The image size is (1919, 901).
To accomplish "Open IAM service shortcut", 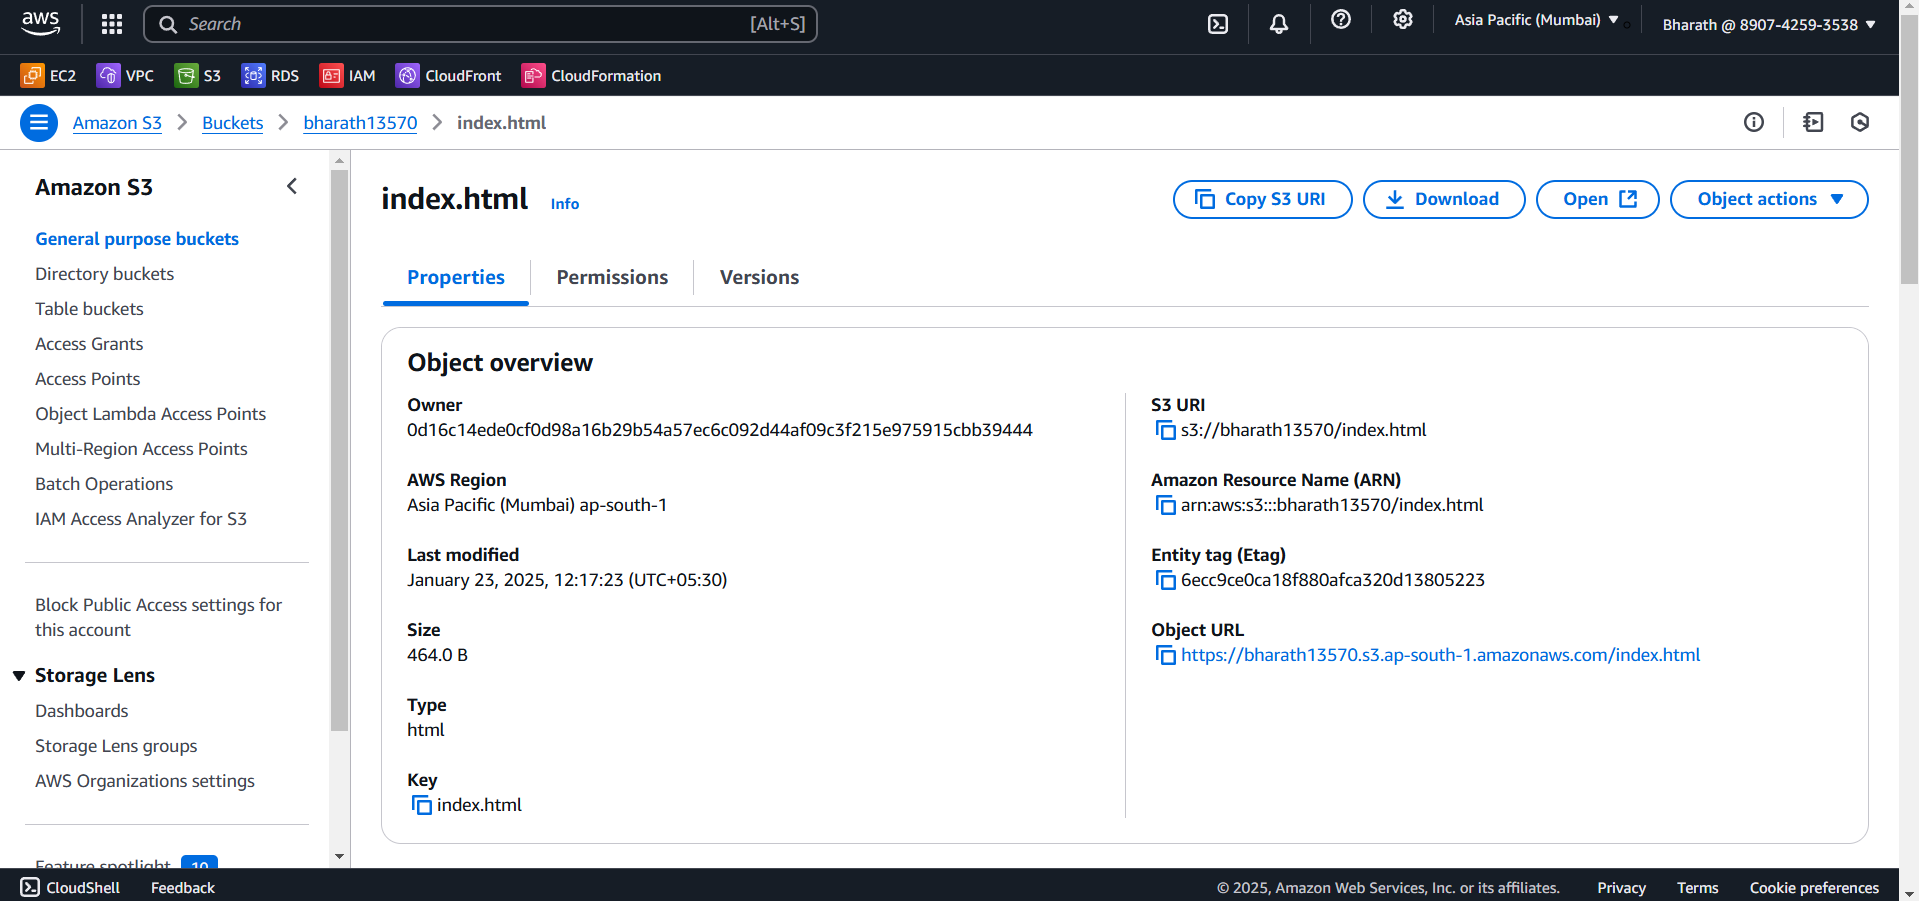I will point(348,75).
